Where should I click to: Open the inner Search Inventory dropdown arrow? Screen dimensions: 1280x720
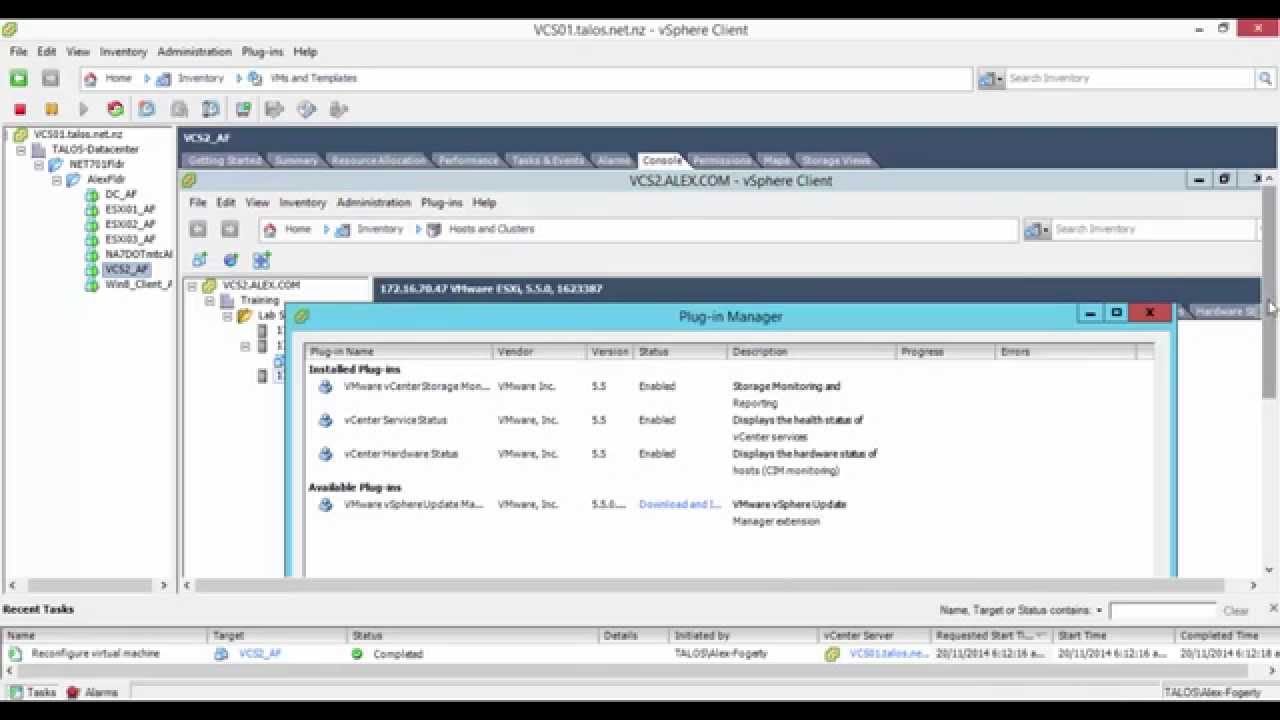1045,230
